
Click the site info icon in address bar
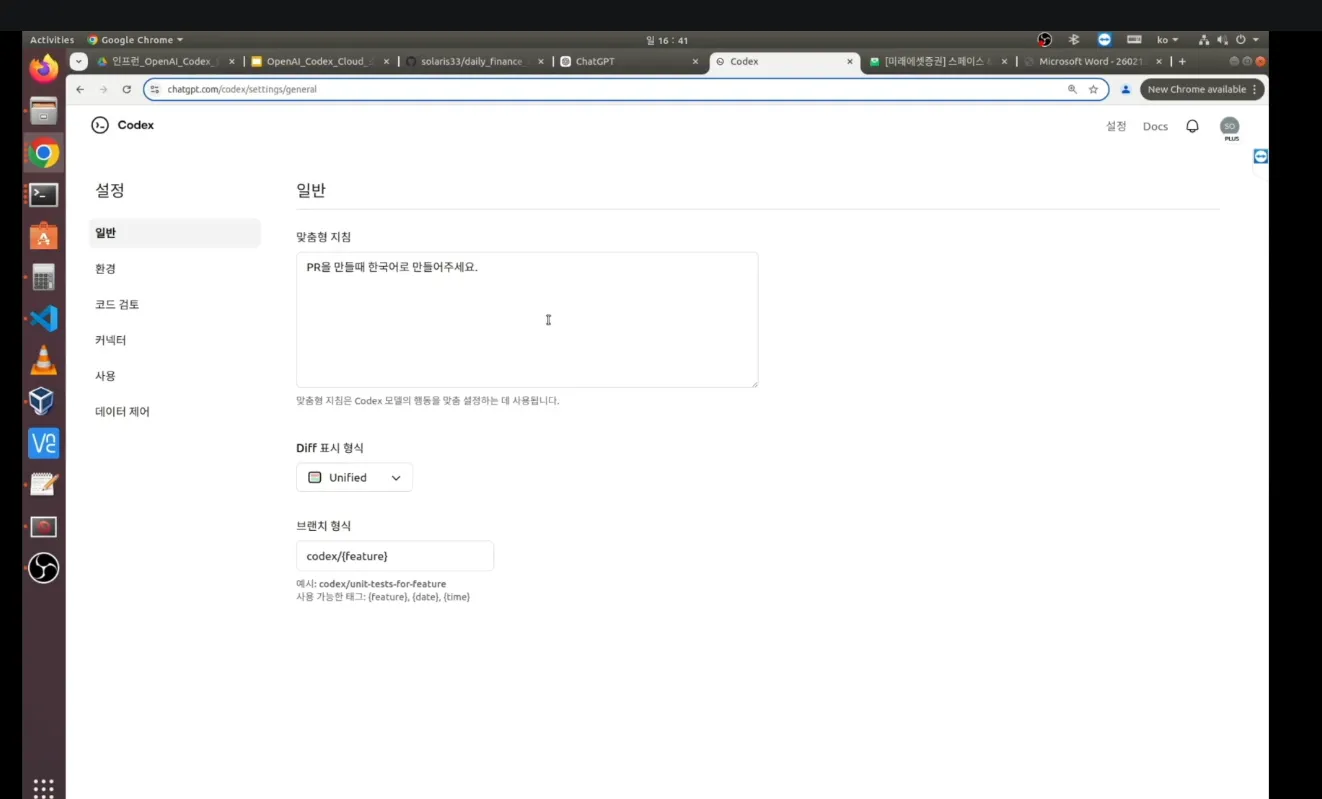tap(154, 89)
